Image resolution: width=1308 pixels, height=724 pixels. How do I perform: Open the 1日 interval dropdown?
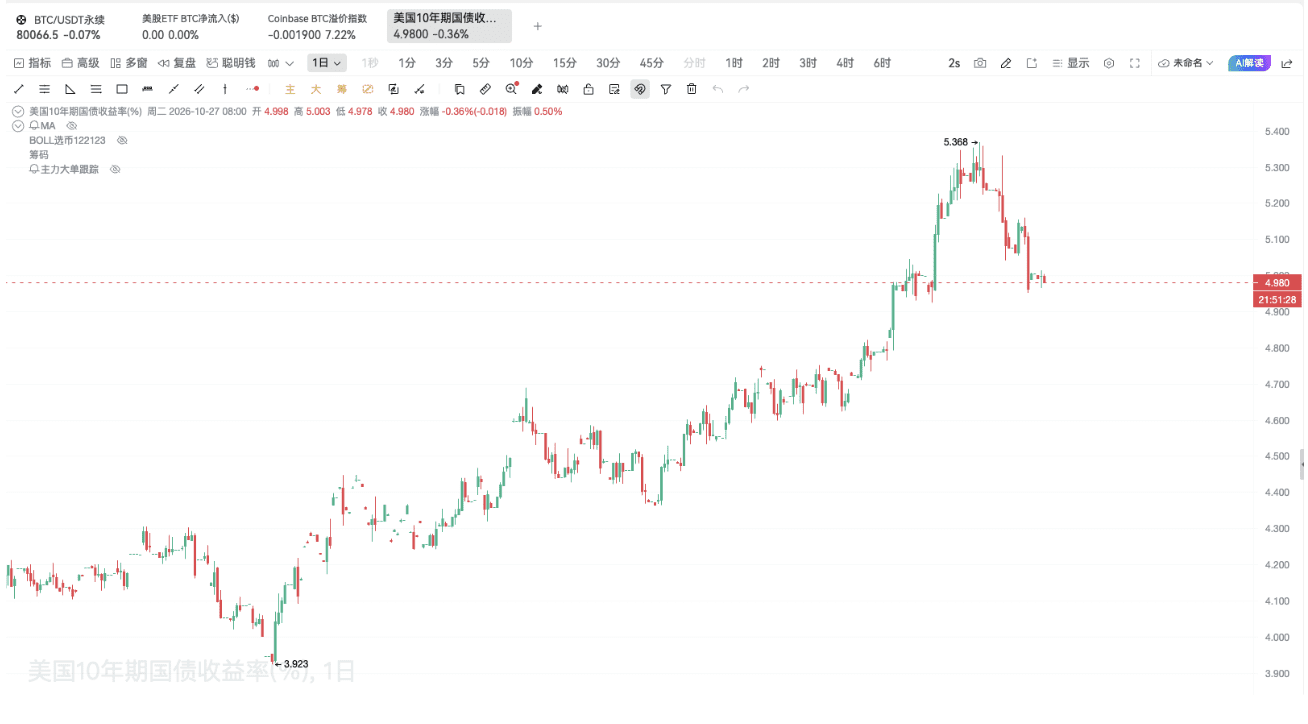point(326,63)
